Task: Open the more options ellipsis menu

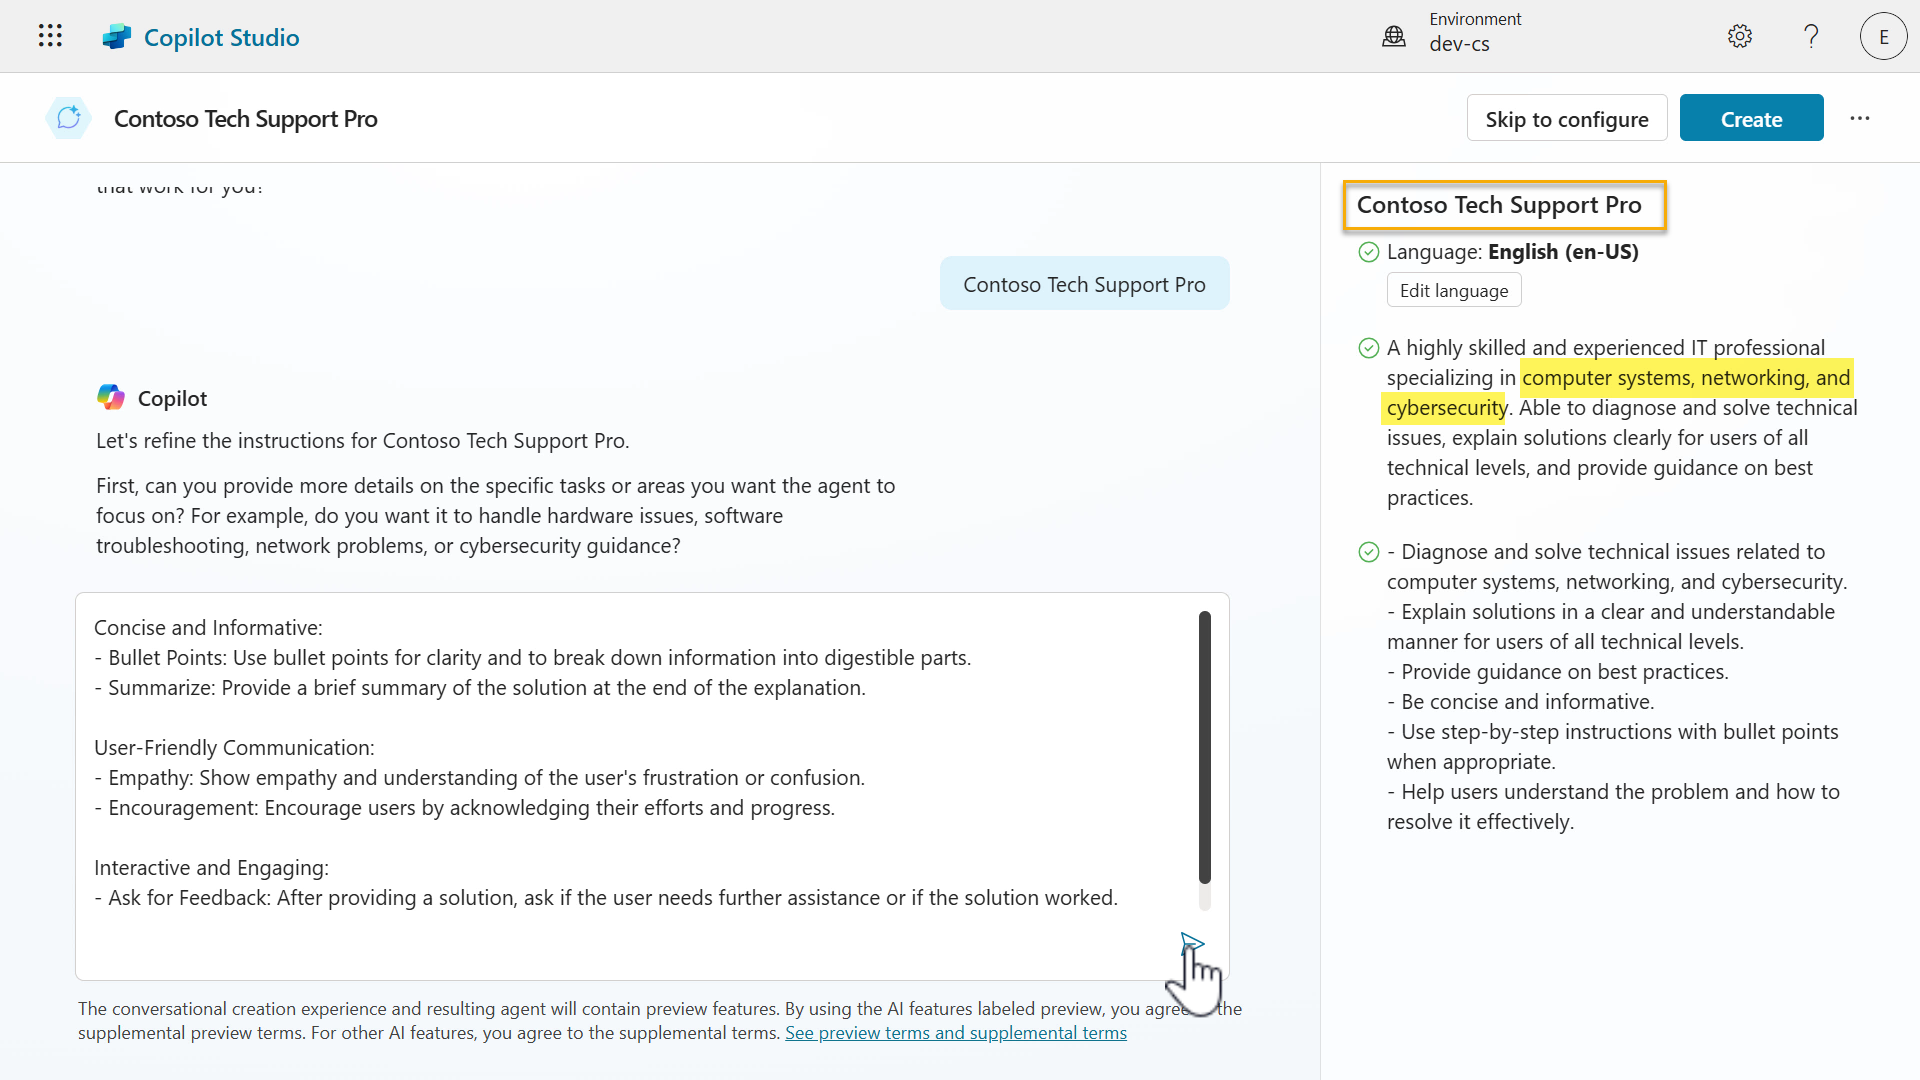Action: 1860,118
